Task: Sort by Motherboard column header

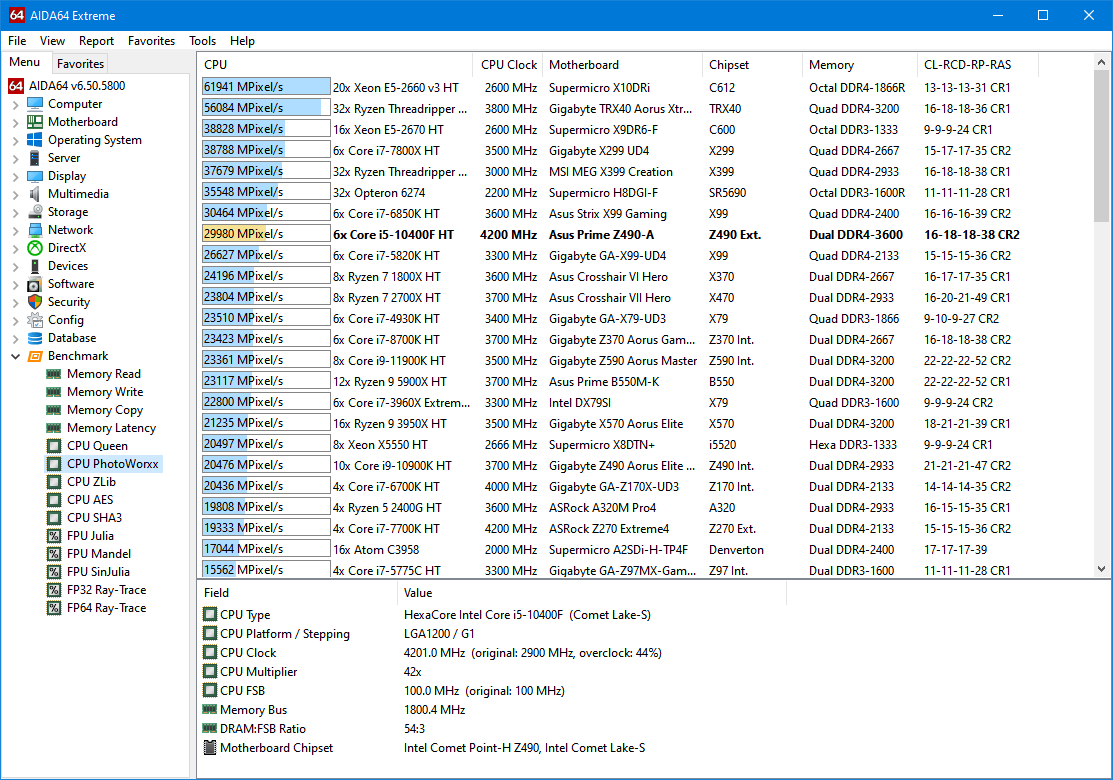Action: pyautogui.click(x=623, y=65)
